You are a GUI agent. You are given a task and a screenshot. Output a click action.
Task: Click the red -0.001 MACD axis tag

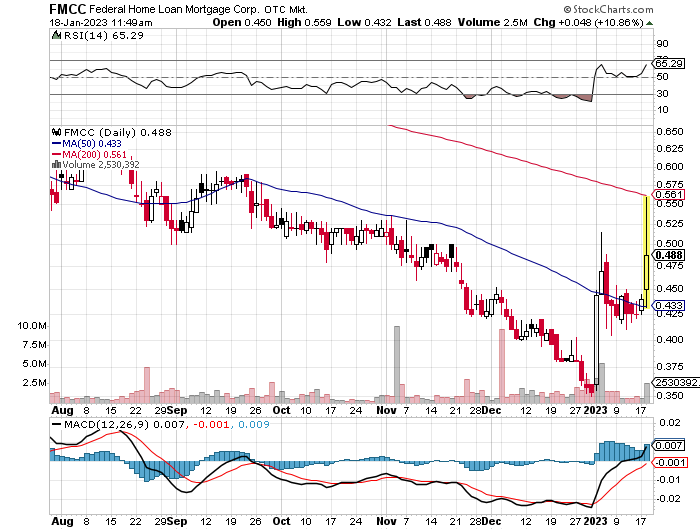(x=670, y=462)
